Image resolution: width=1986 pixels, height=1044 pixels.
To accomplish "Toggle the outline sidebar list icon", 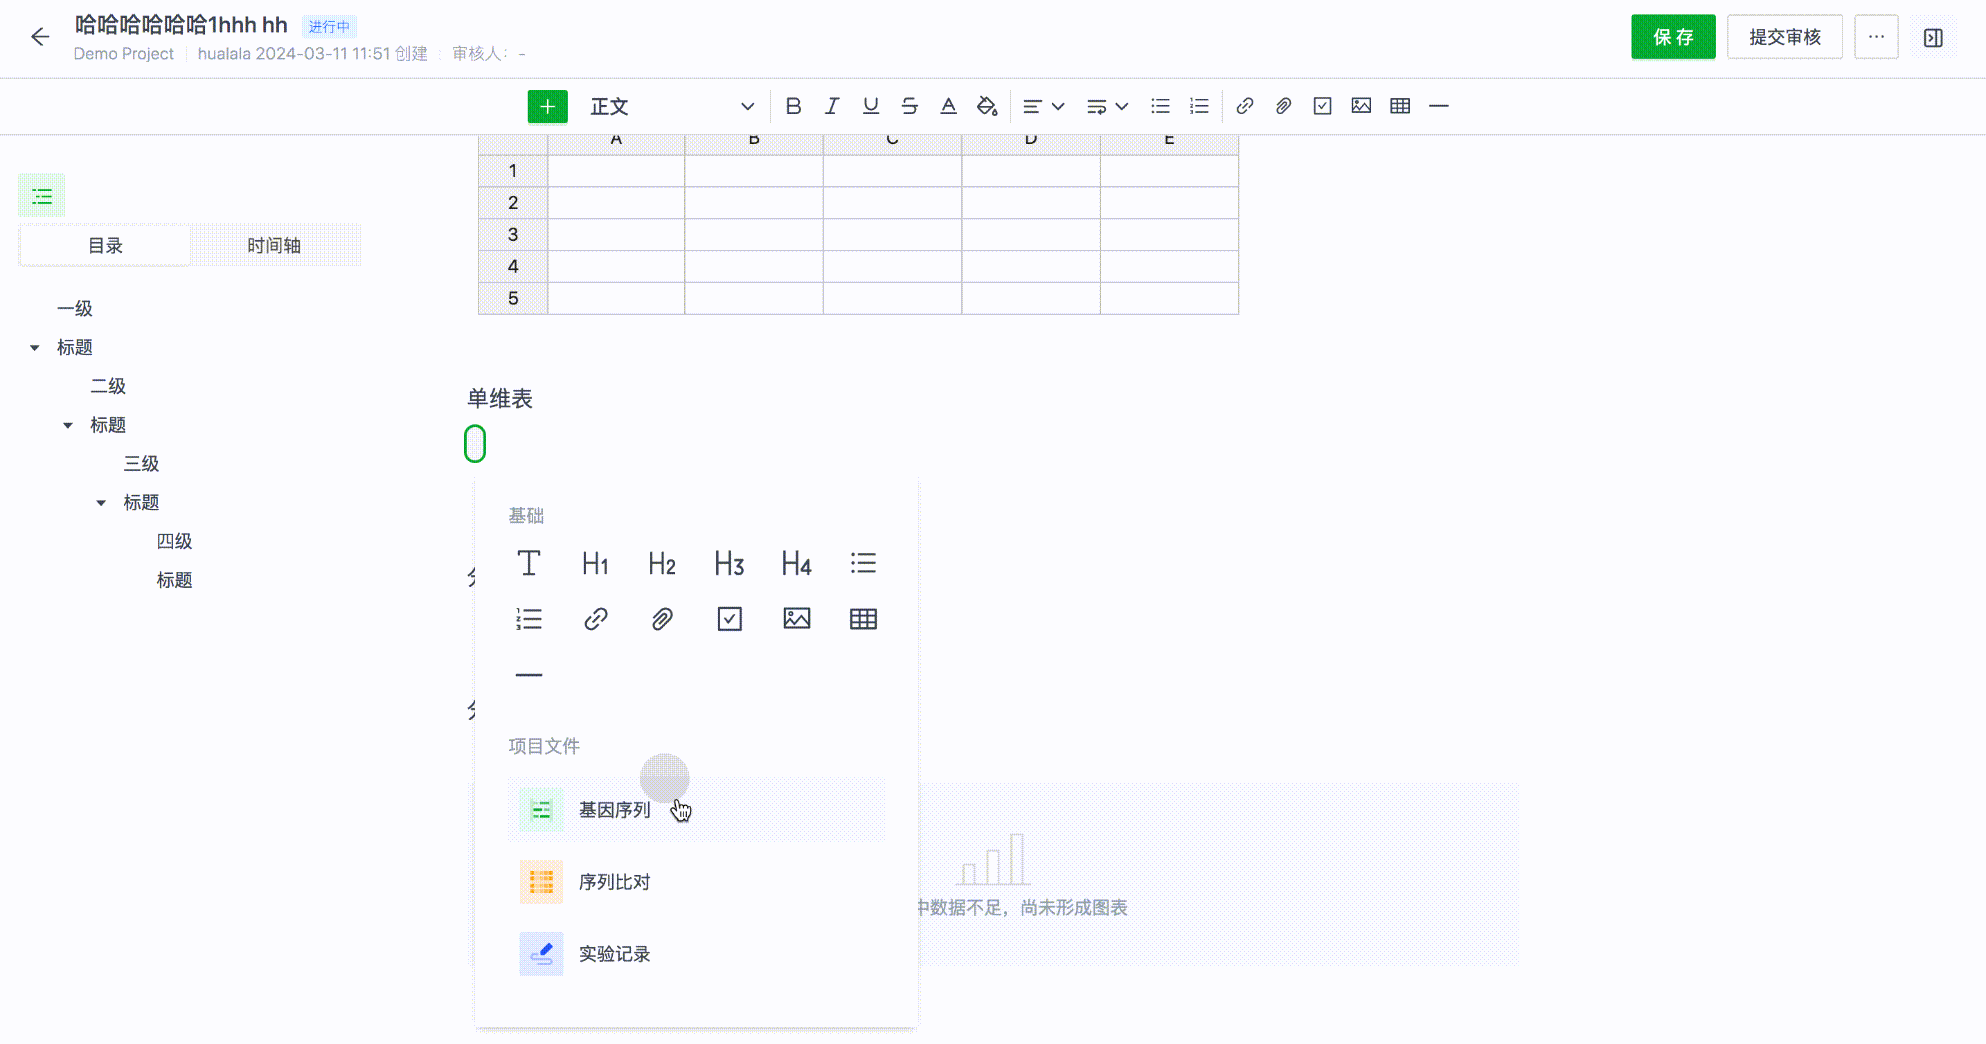I will tap(42, 196).
